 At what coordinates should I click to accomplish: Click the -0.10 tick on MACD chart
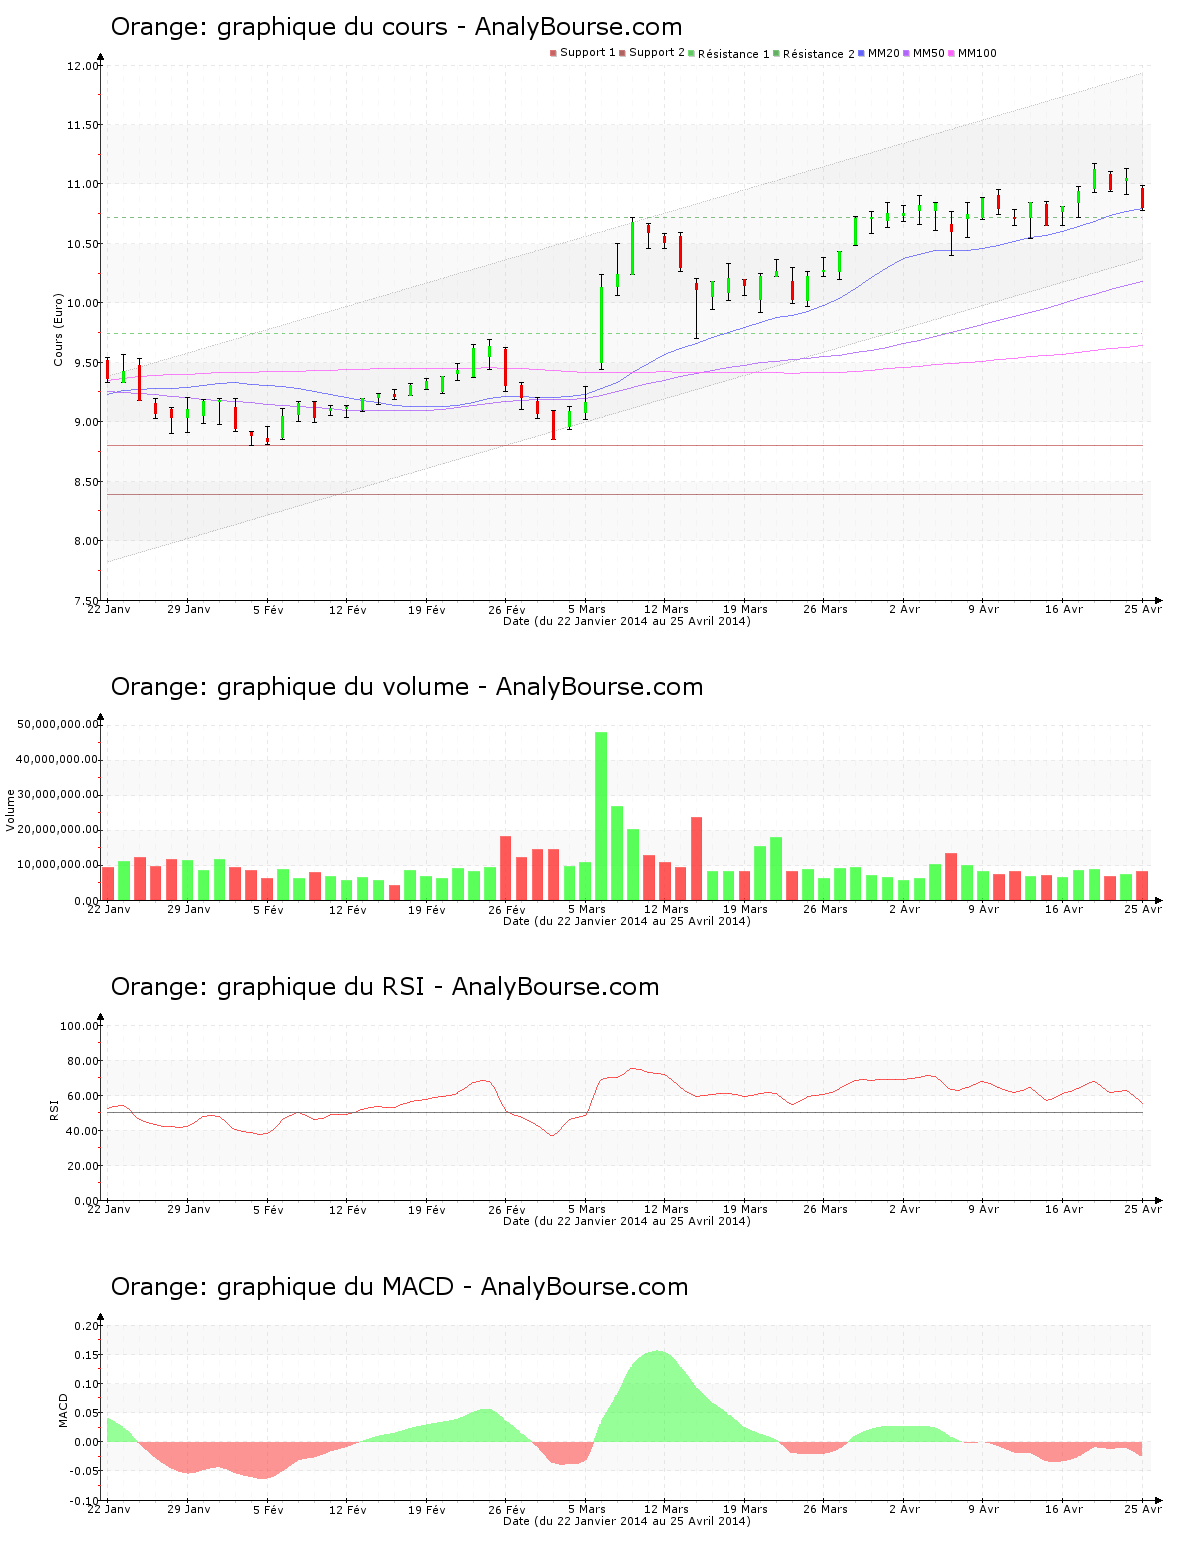pyautogui.click(x=84, y=1501)
